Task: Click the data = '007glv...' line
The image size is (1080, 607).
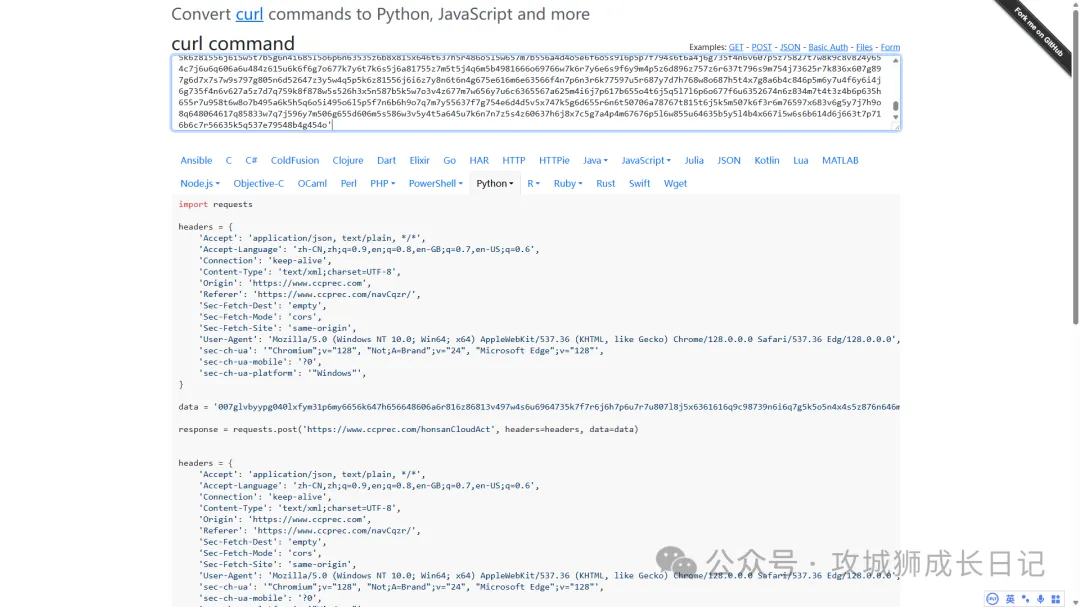Action: click(539, 407)
